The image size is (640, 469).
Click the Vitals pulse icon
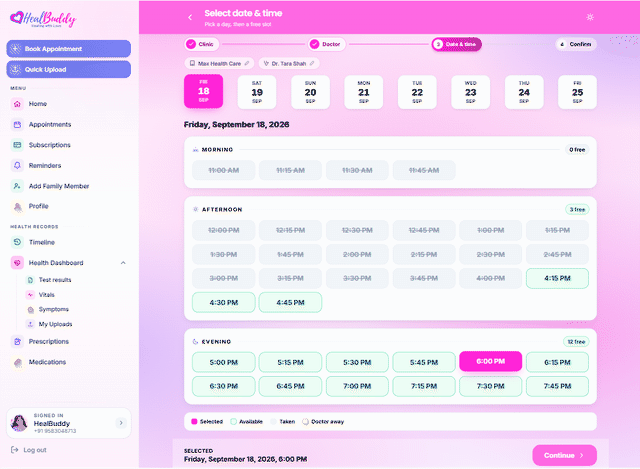point(30,295)
